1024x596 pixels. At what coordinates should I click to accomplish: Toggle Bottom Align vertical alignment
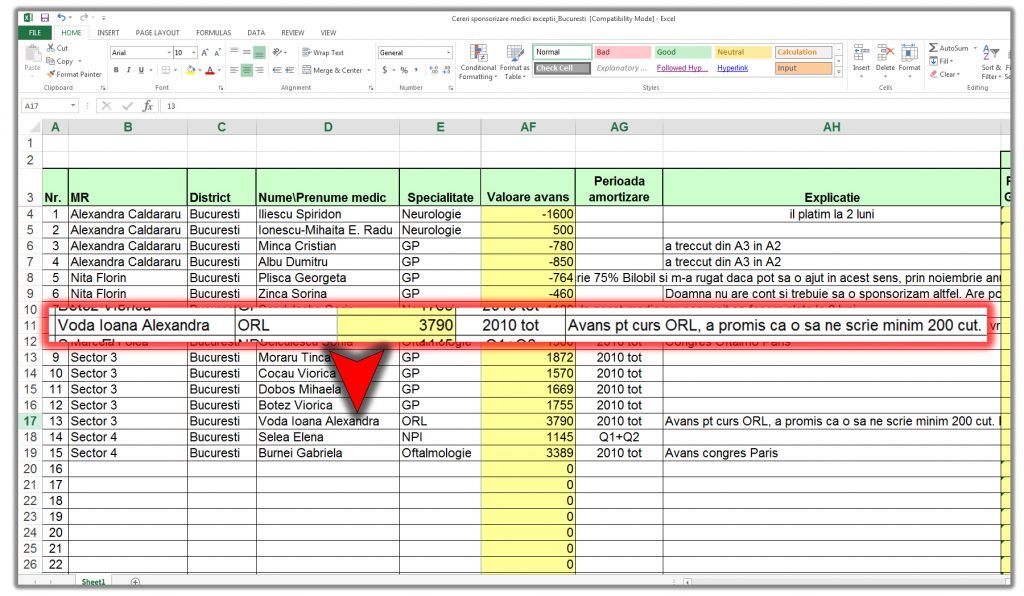[x=259, y=52]
